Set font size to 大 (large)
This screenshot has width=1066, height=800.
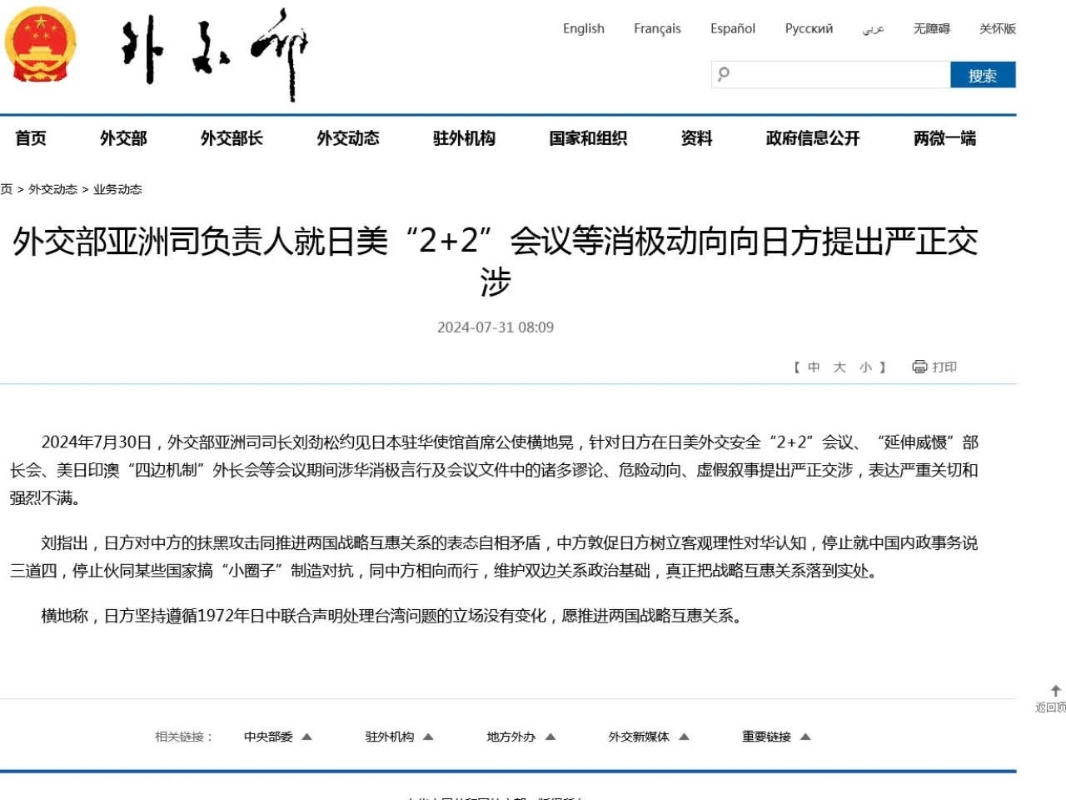(x=839, y=367)
